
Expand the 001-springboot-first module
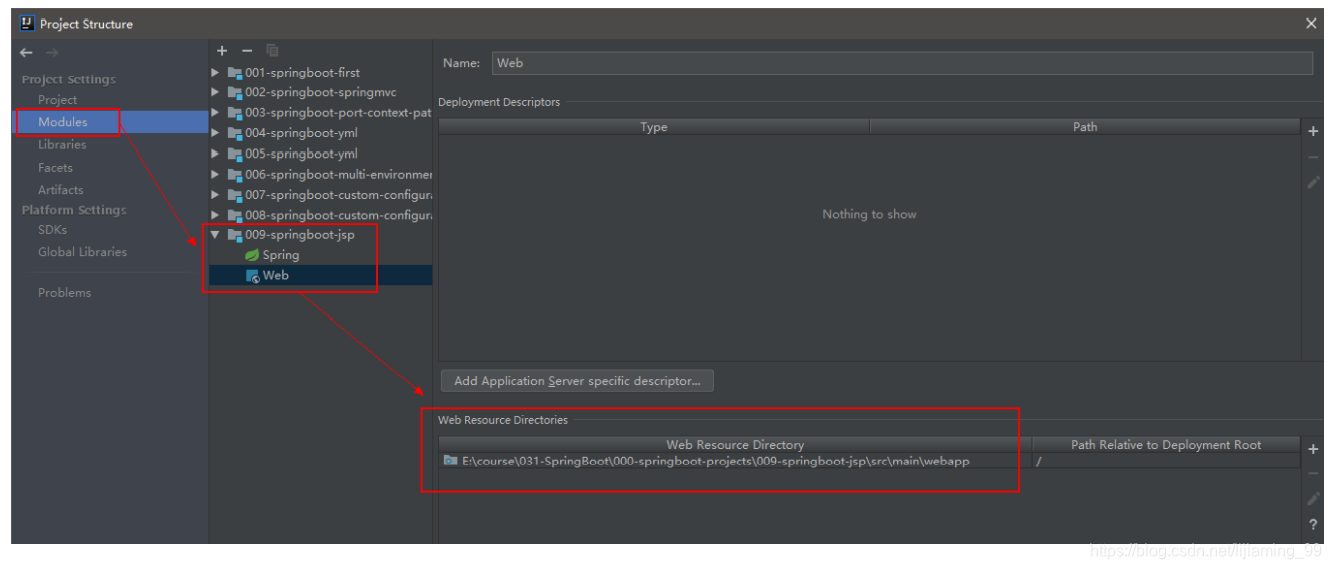click(215, 72)
